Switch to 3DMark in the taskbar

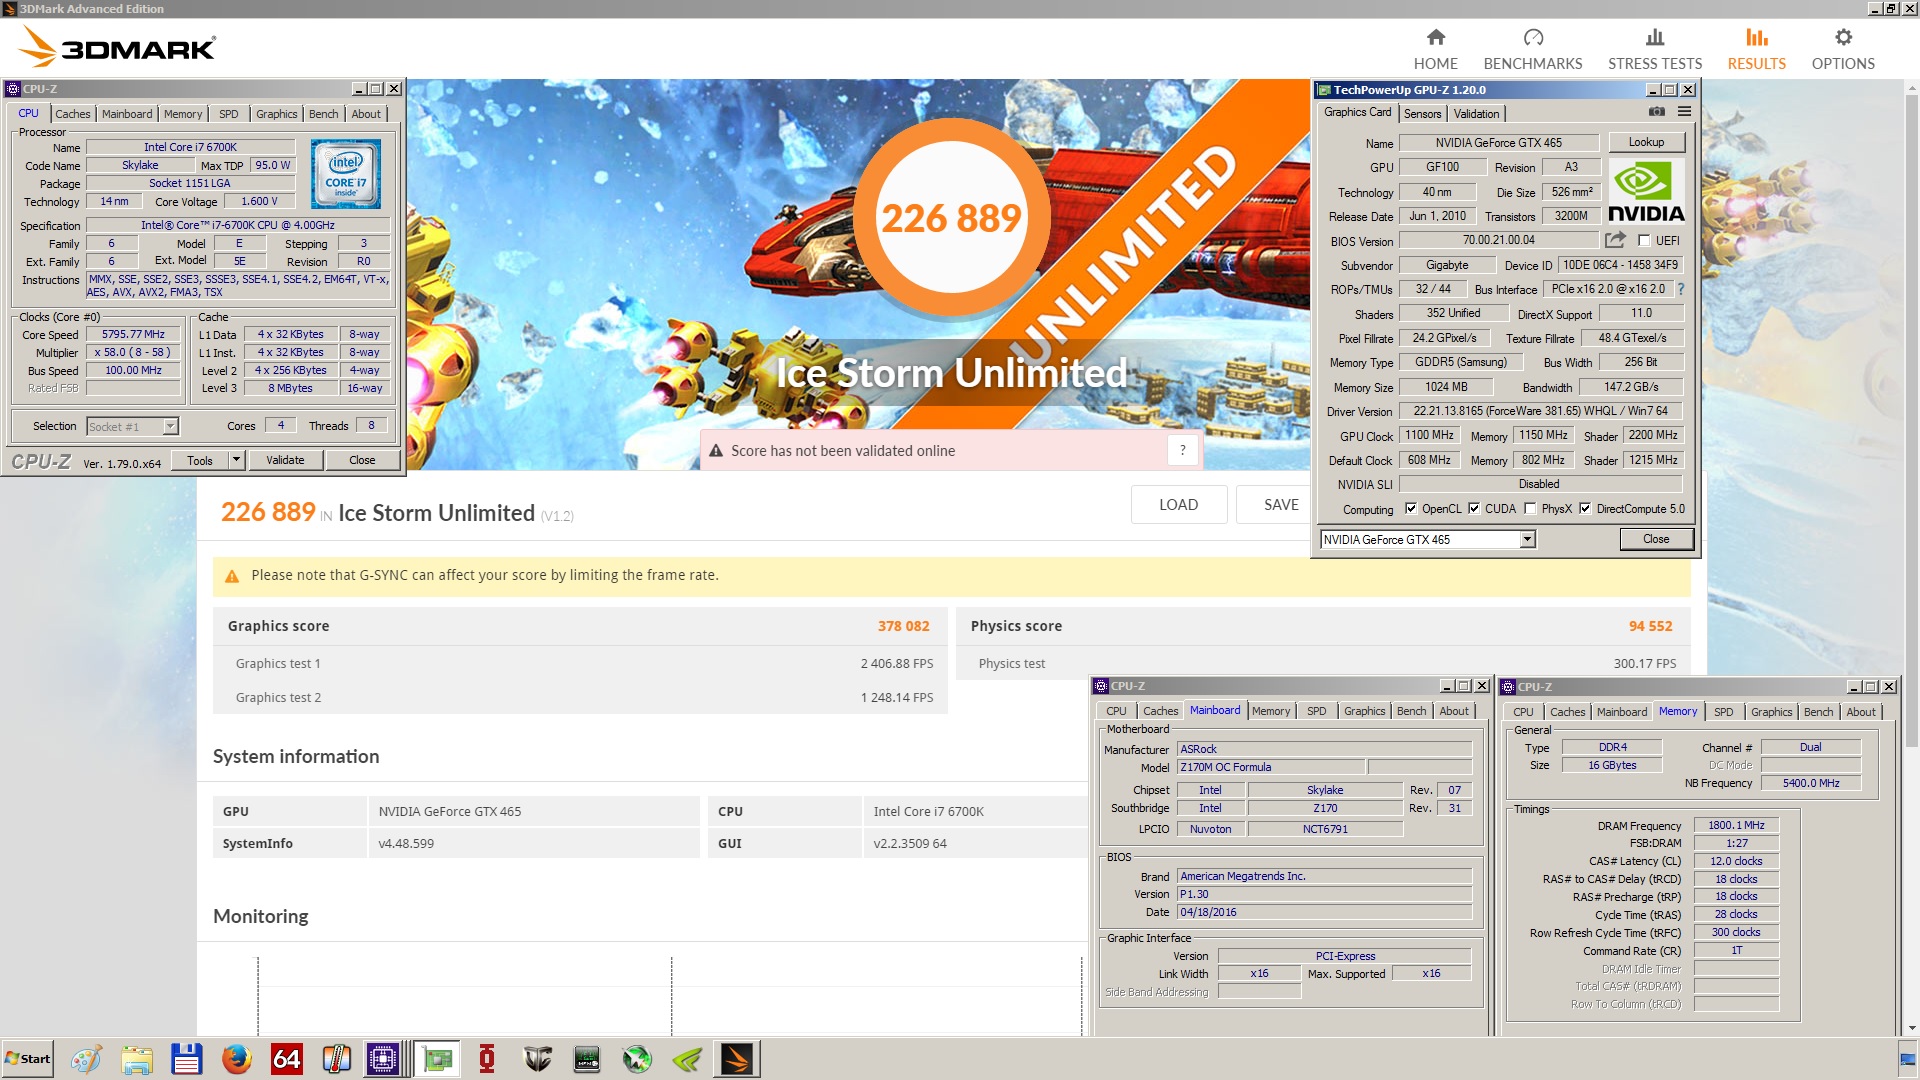(737, 1059)
